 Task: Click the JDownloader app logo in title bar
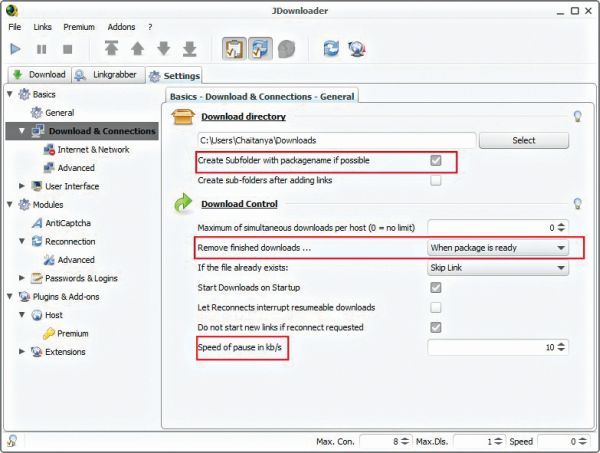12,10
